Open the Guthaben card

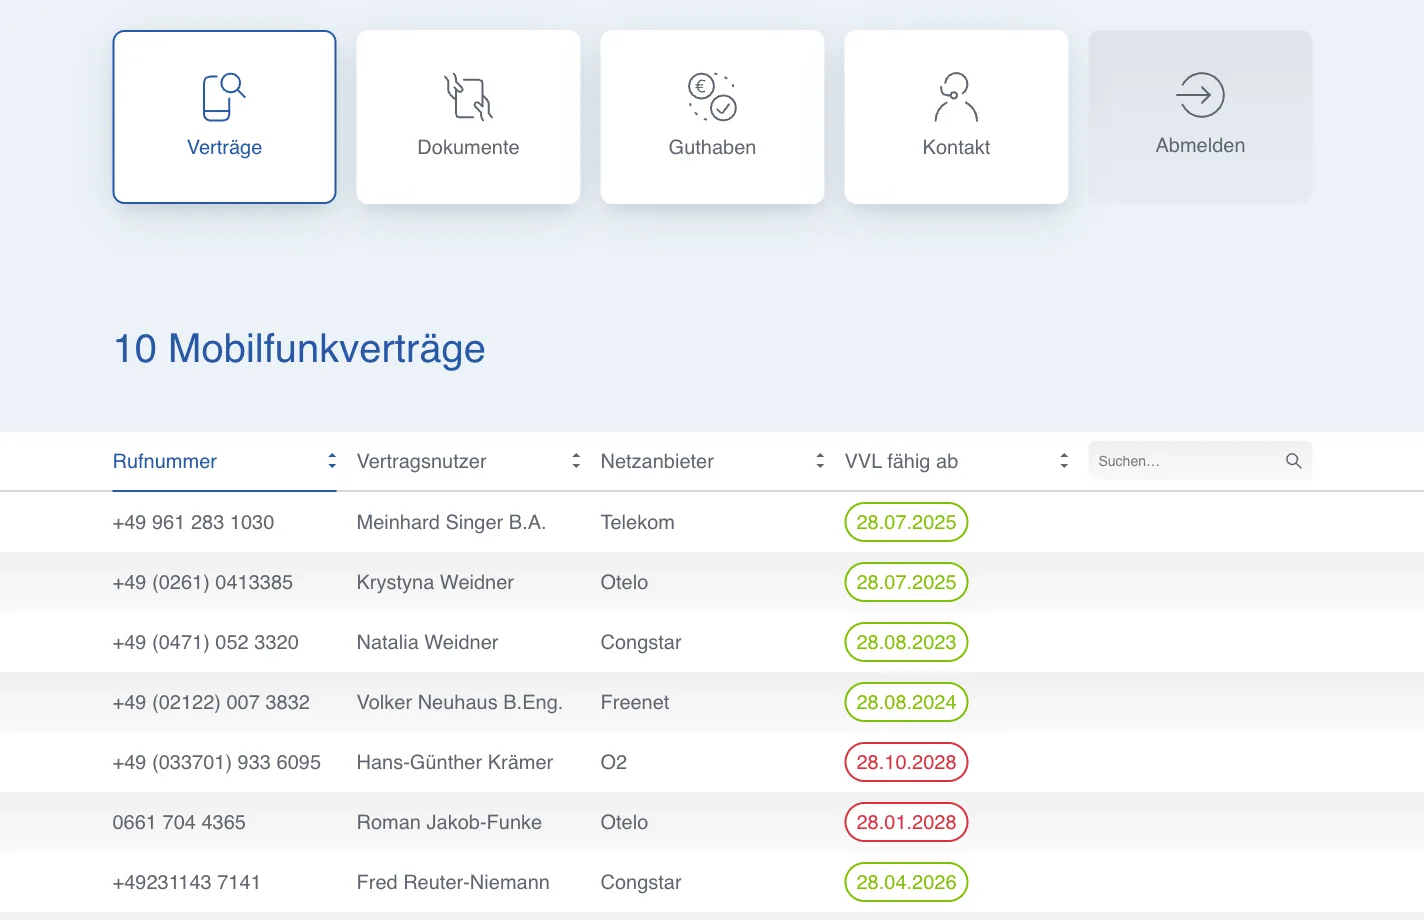(x=712, y=117)
